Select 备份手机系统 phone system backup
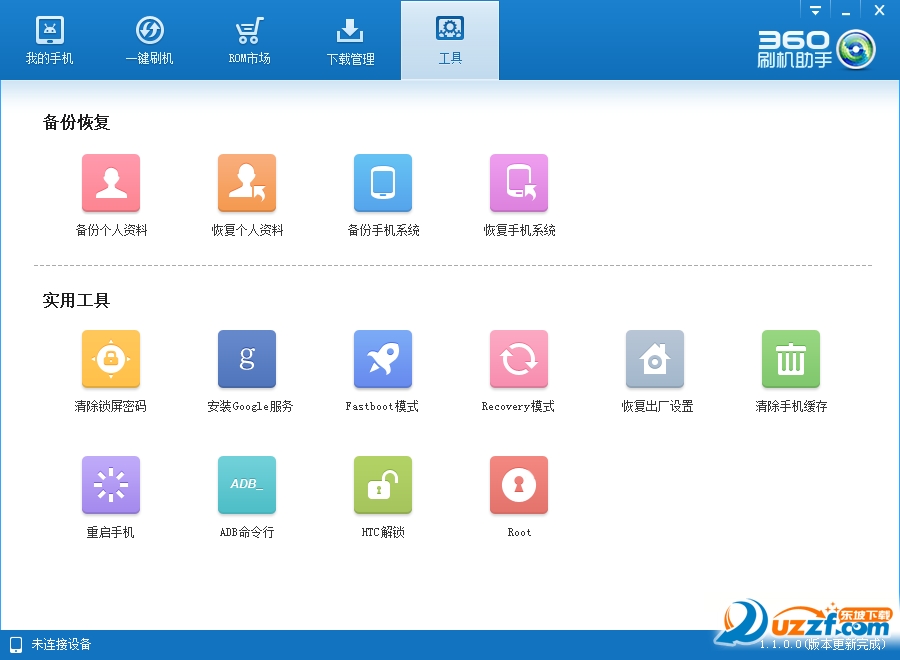 [x=383, y=183]
